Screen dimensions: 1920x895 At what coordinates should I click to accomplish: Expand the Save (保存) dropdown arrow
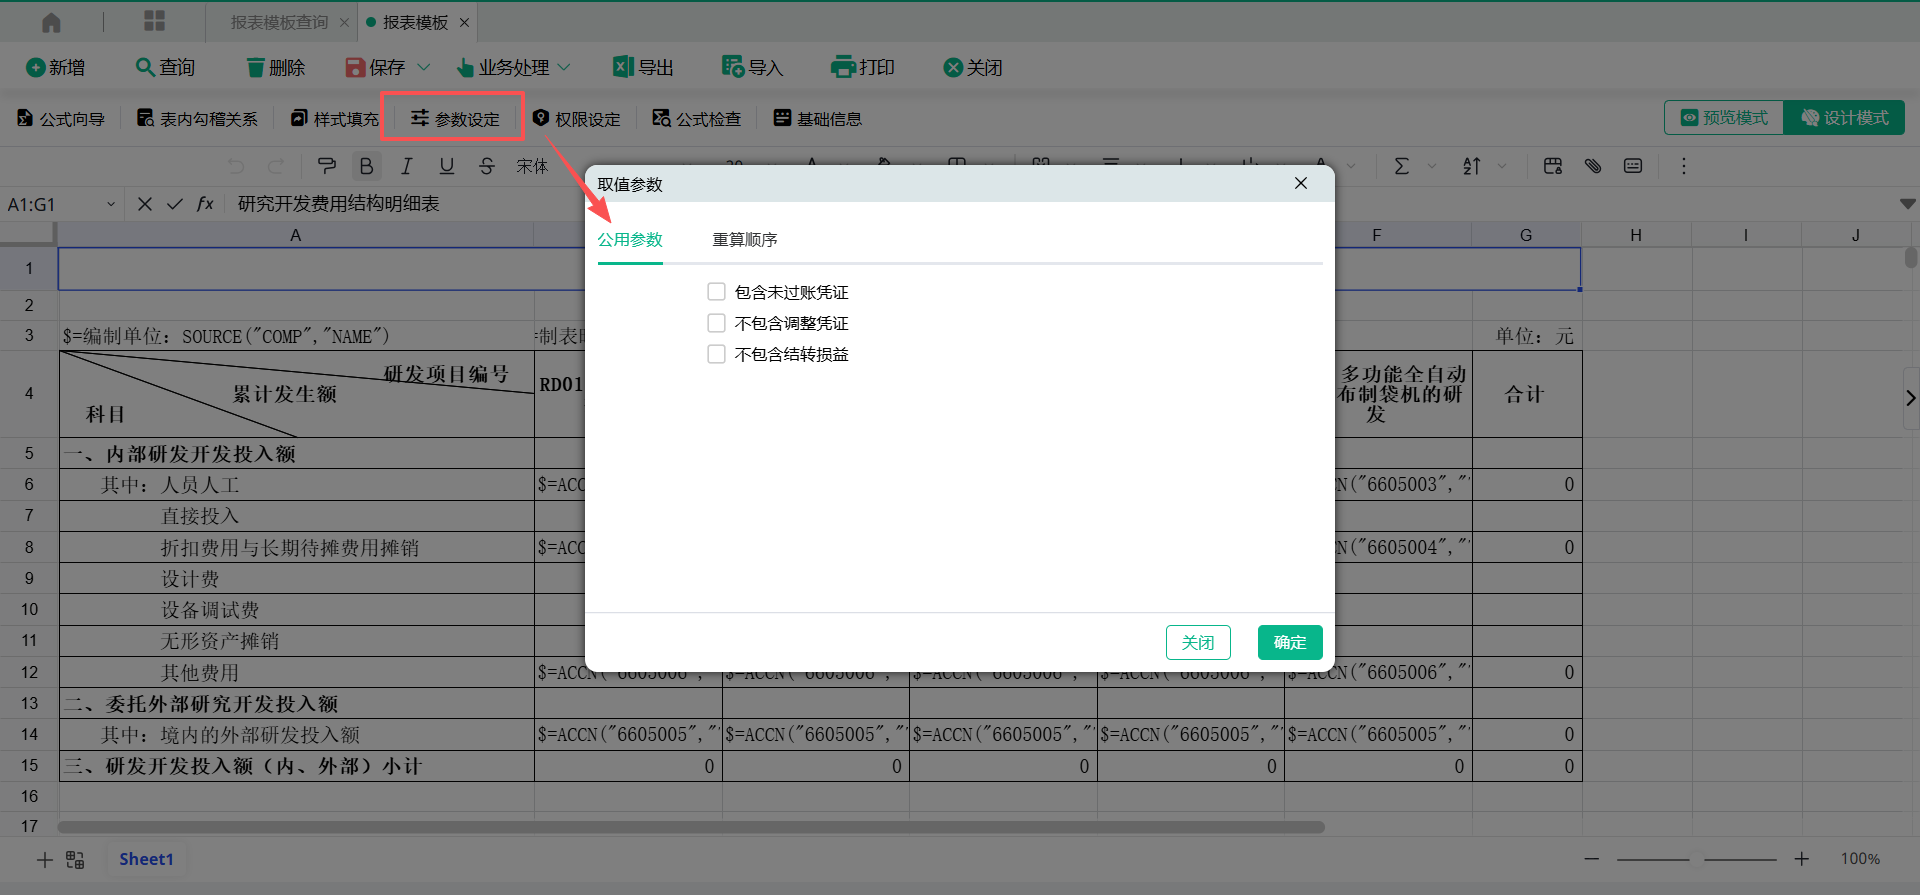point(423,67)
